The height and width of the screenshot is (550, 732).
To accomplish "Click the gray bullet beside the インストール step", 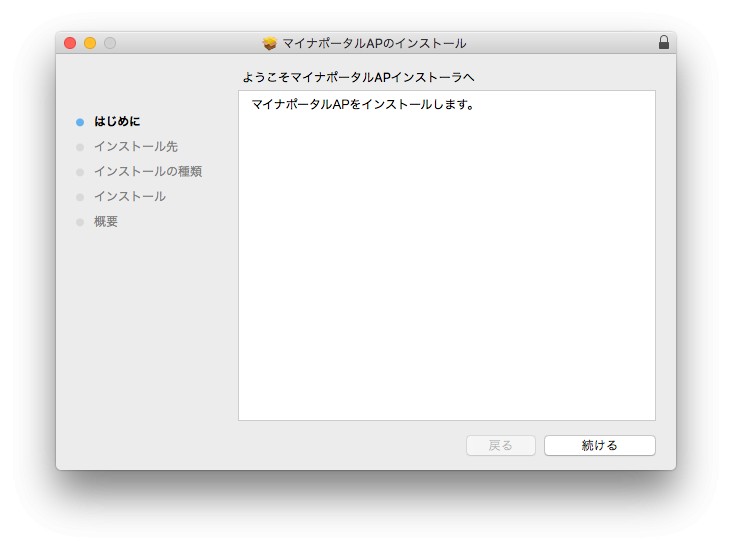I will click(x=80, y=197).
